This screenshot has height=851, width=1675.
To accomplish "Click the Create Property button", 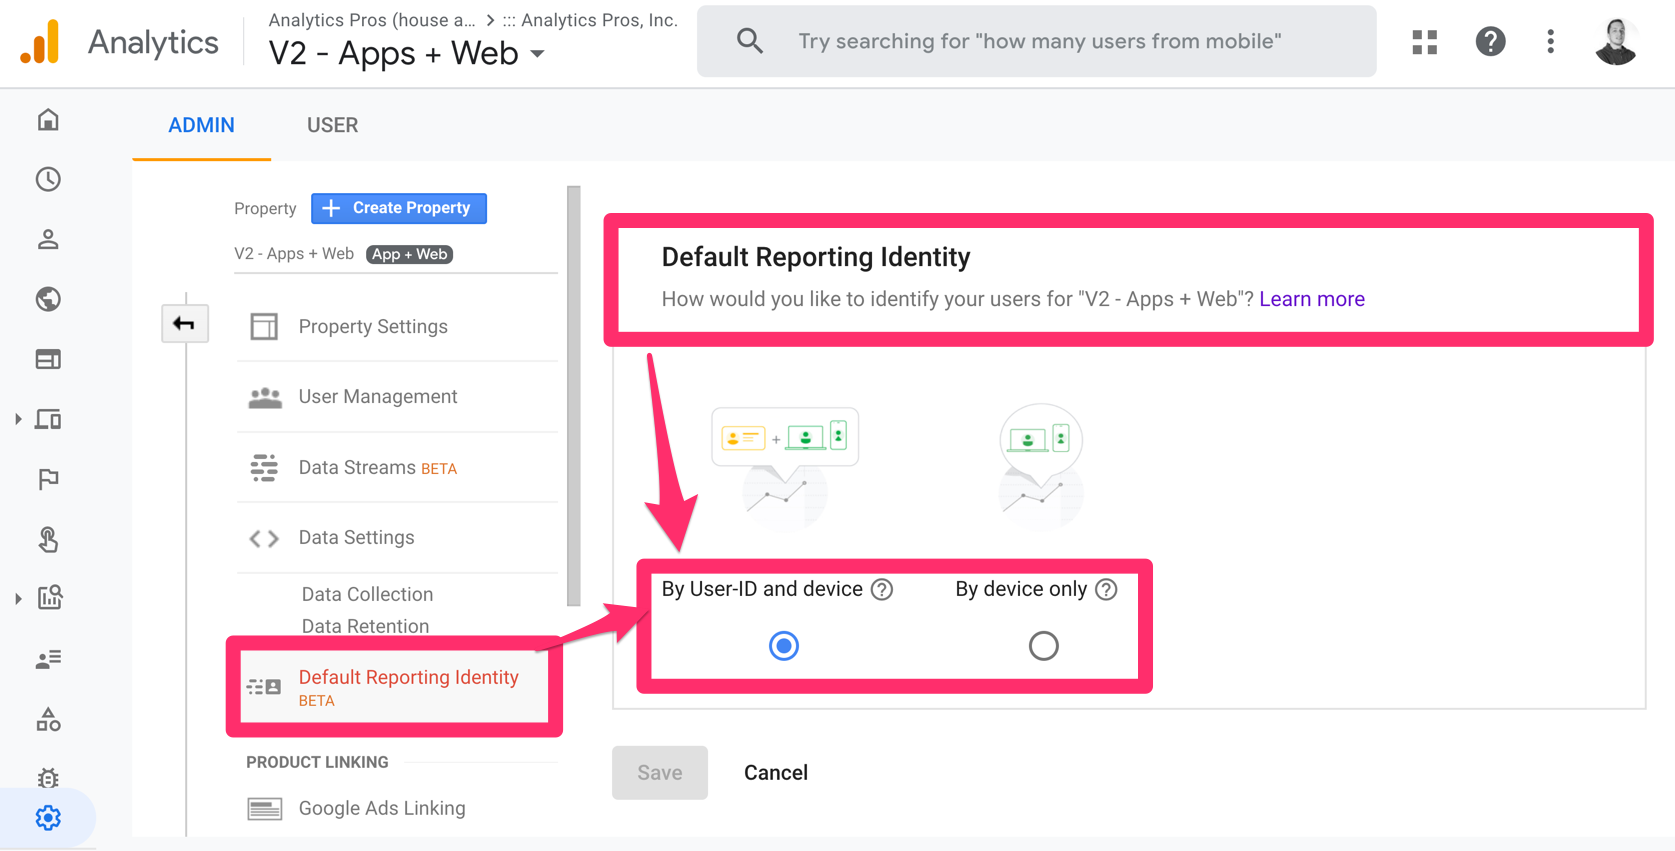I will tap(399, 208).
